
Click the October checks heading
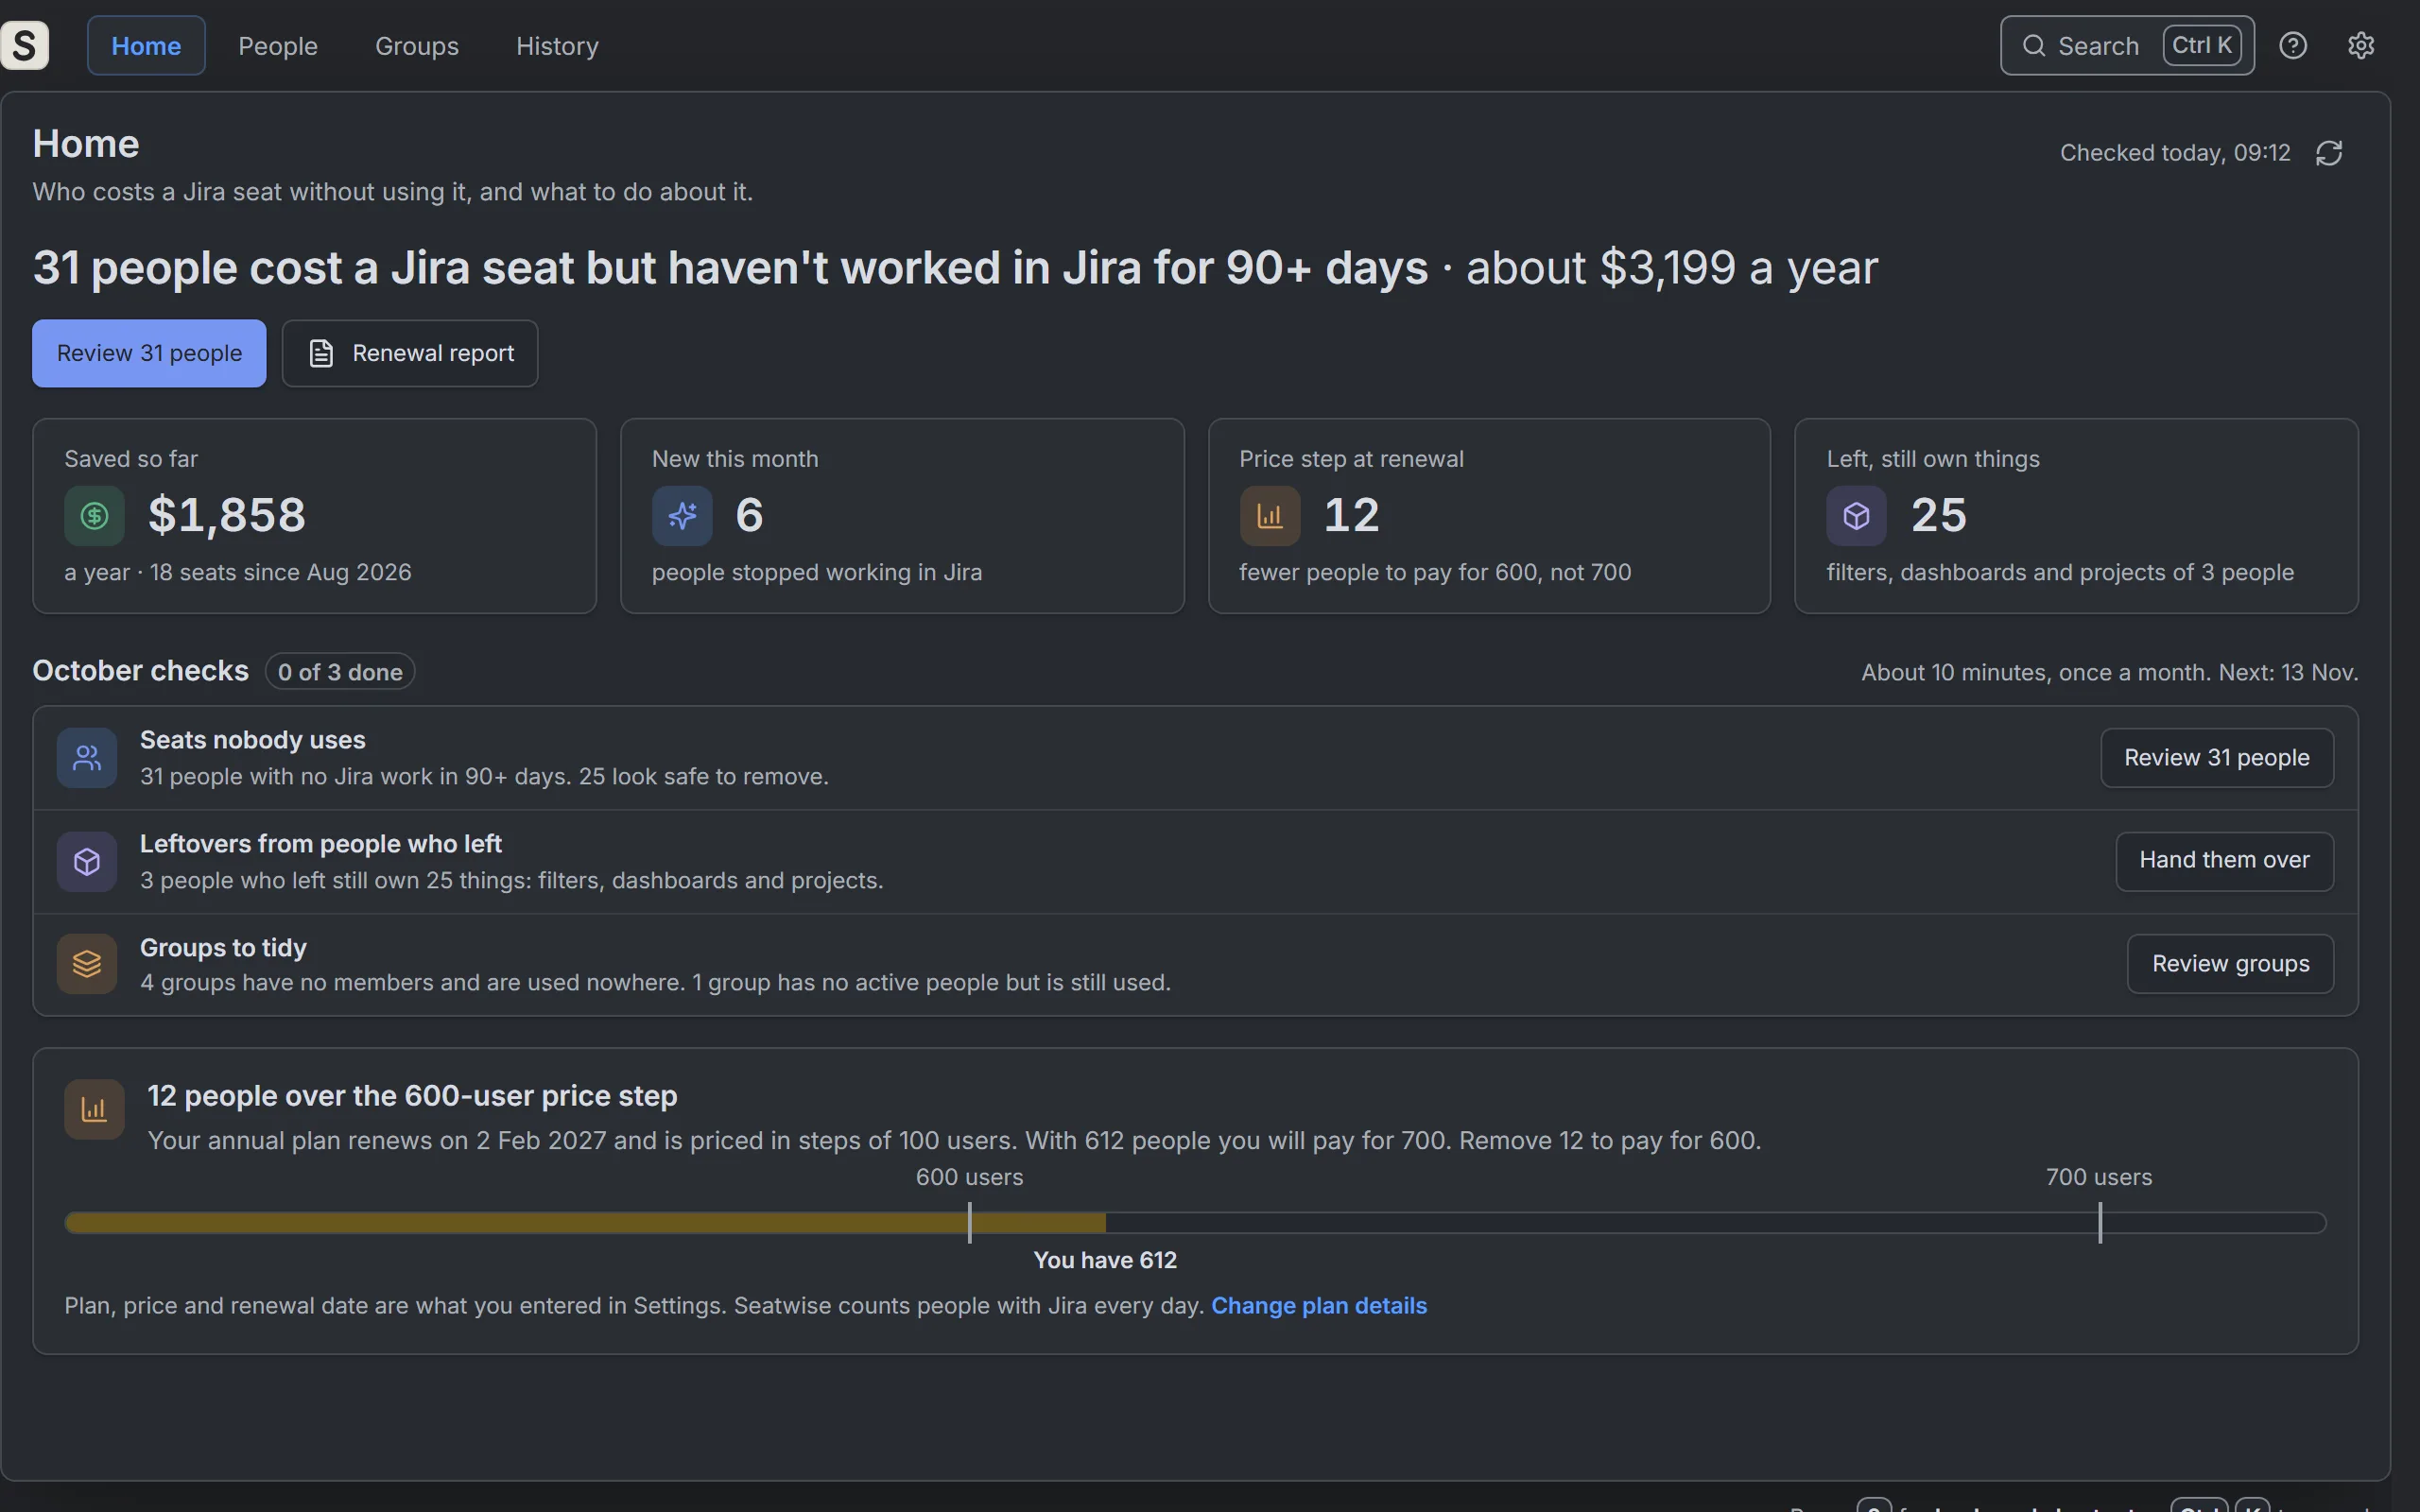(x=140, y=671)
